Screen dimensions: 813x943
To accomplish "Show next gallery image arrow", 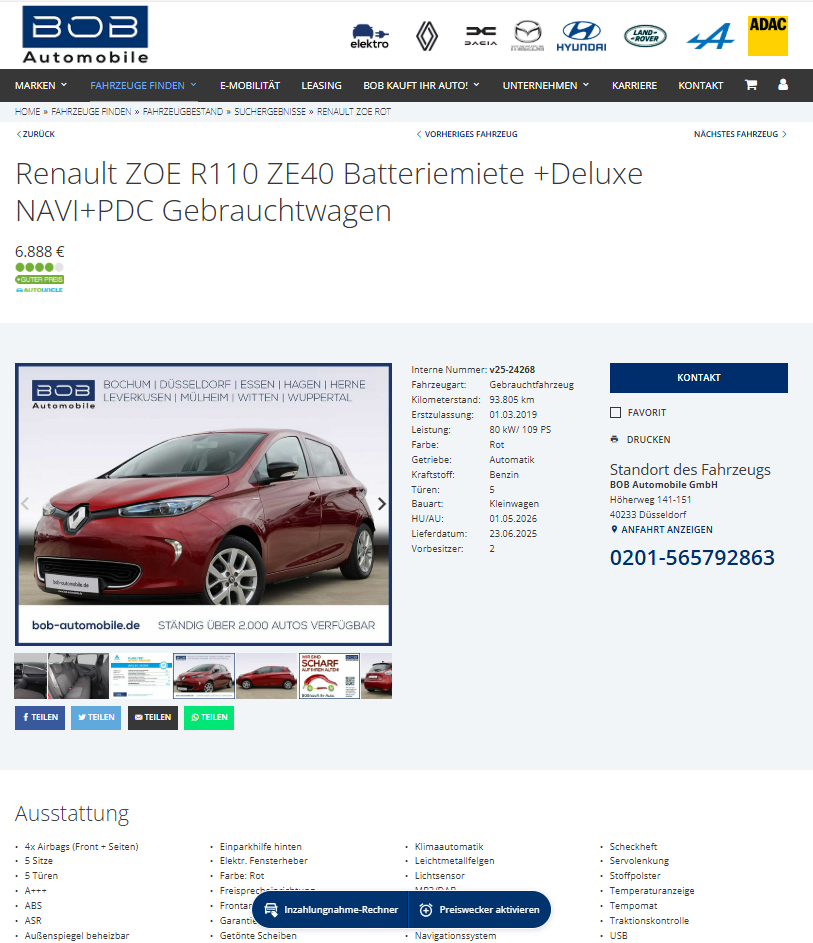I will tap(381, 503).
